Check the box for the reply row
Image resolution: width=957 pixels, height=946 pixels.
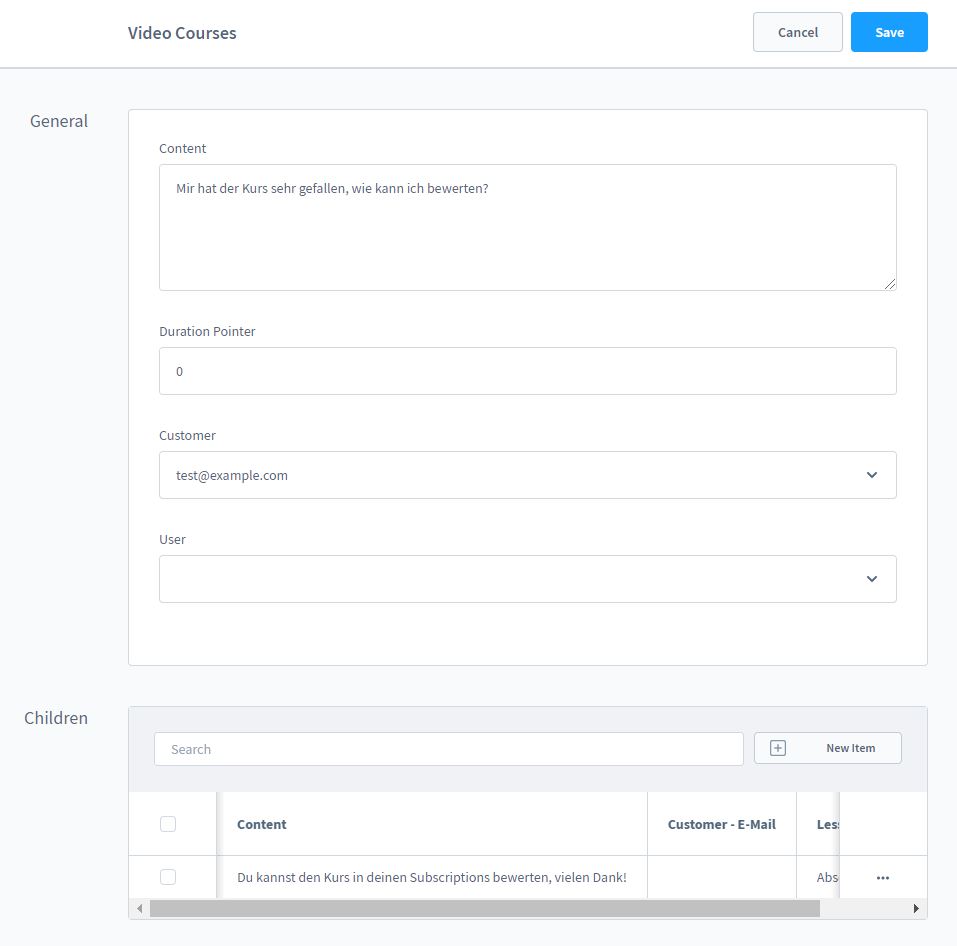pos(168,877)
